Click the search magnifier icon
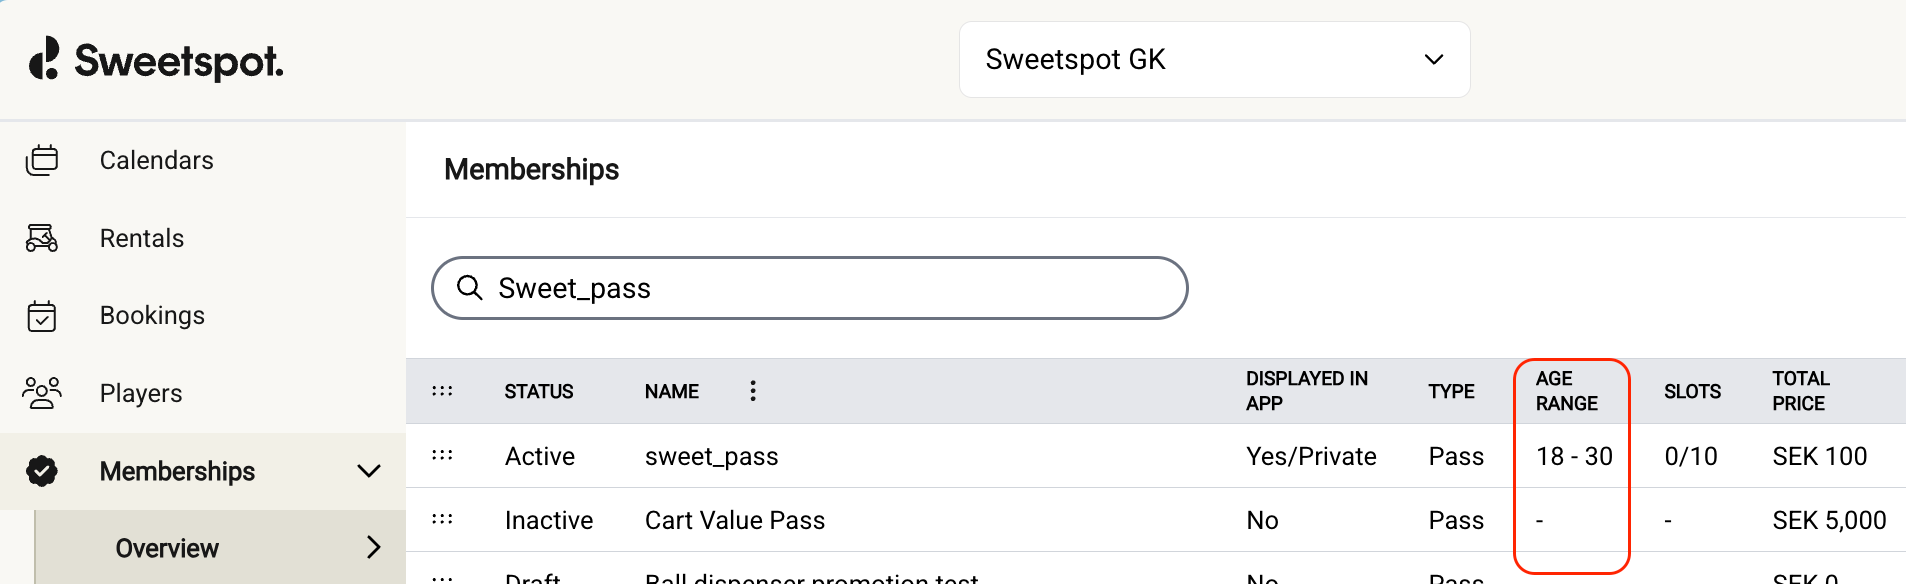The image size is (1906, 584). tap(469, 288)
